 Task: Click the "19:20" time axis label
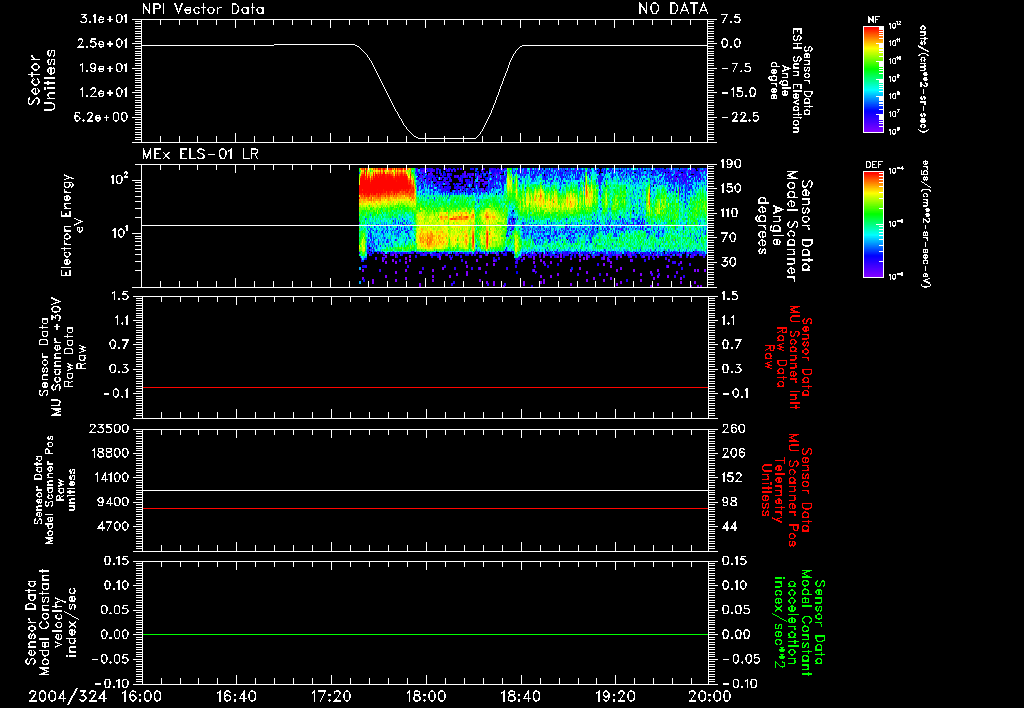coord(615,696)
